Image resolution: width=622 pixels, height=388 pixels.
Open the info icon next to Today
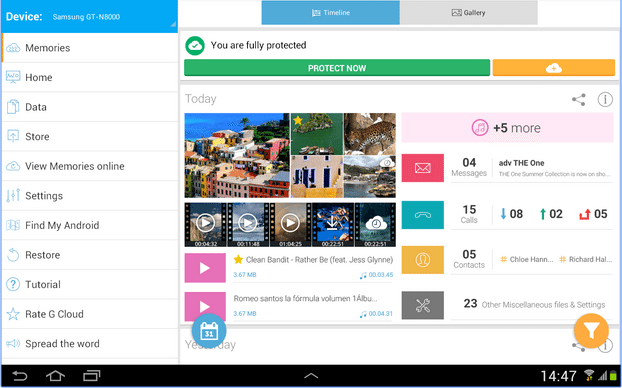(x=605, y=100)
